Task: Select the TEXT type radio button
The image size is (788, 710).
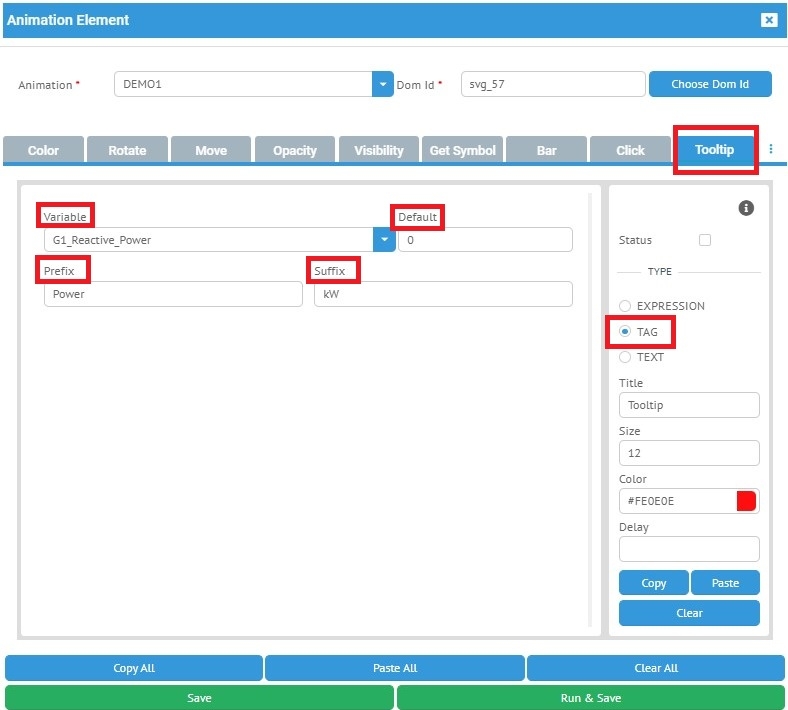Action: 625,357
